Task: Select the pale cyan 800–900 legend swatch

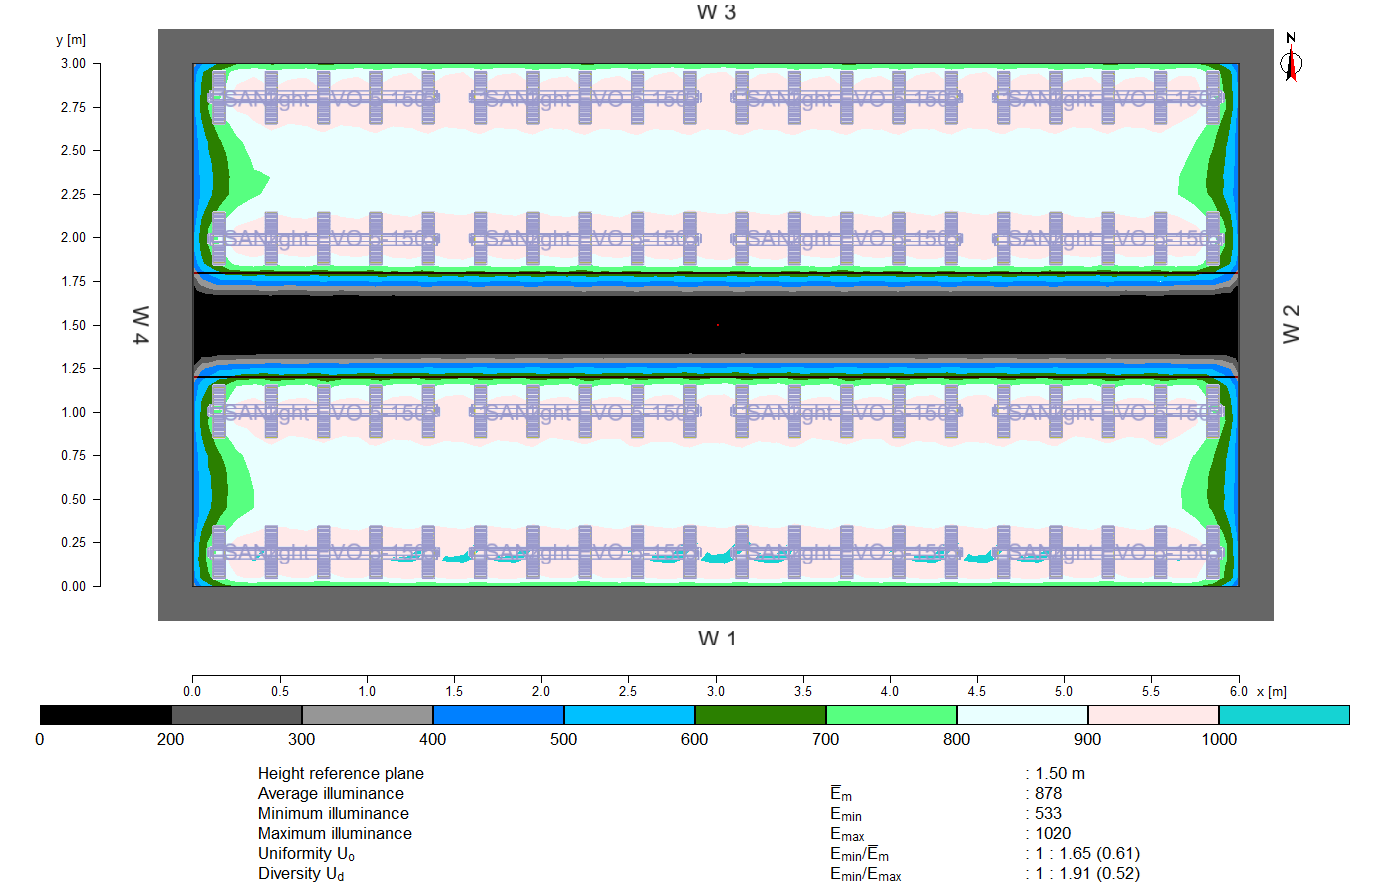Action: tap(1023, 715)
